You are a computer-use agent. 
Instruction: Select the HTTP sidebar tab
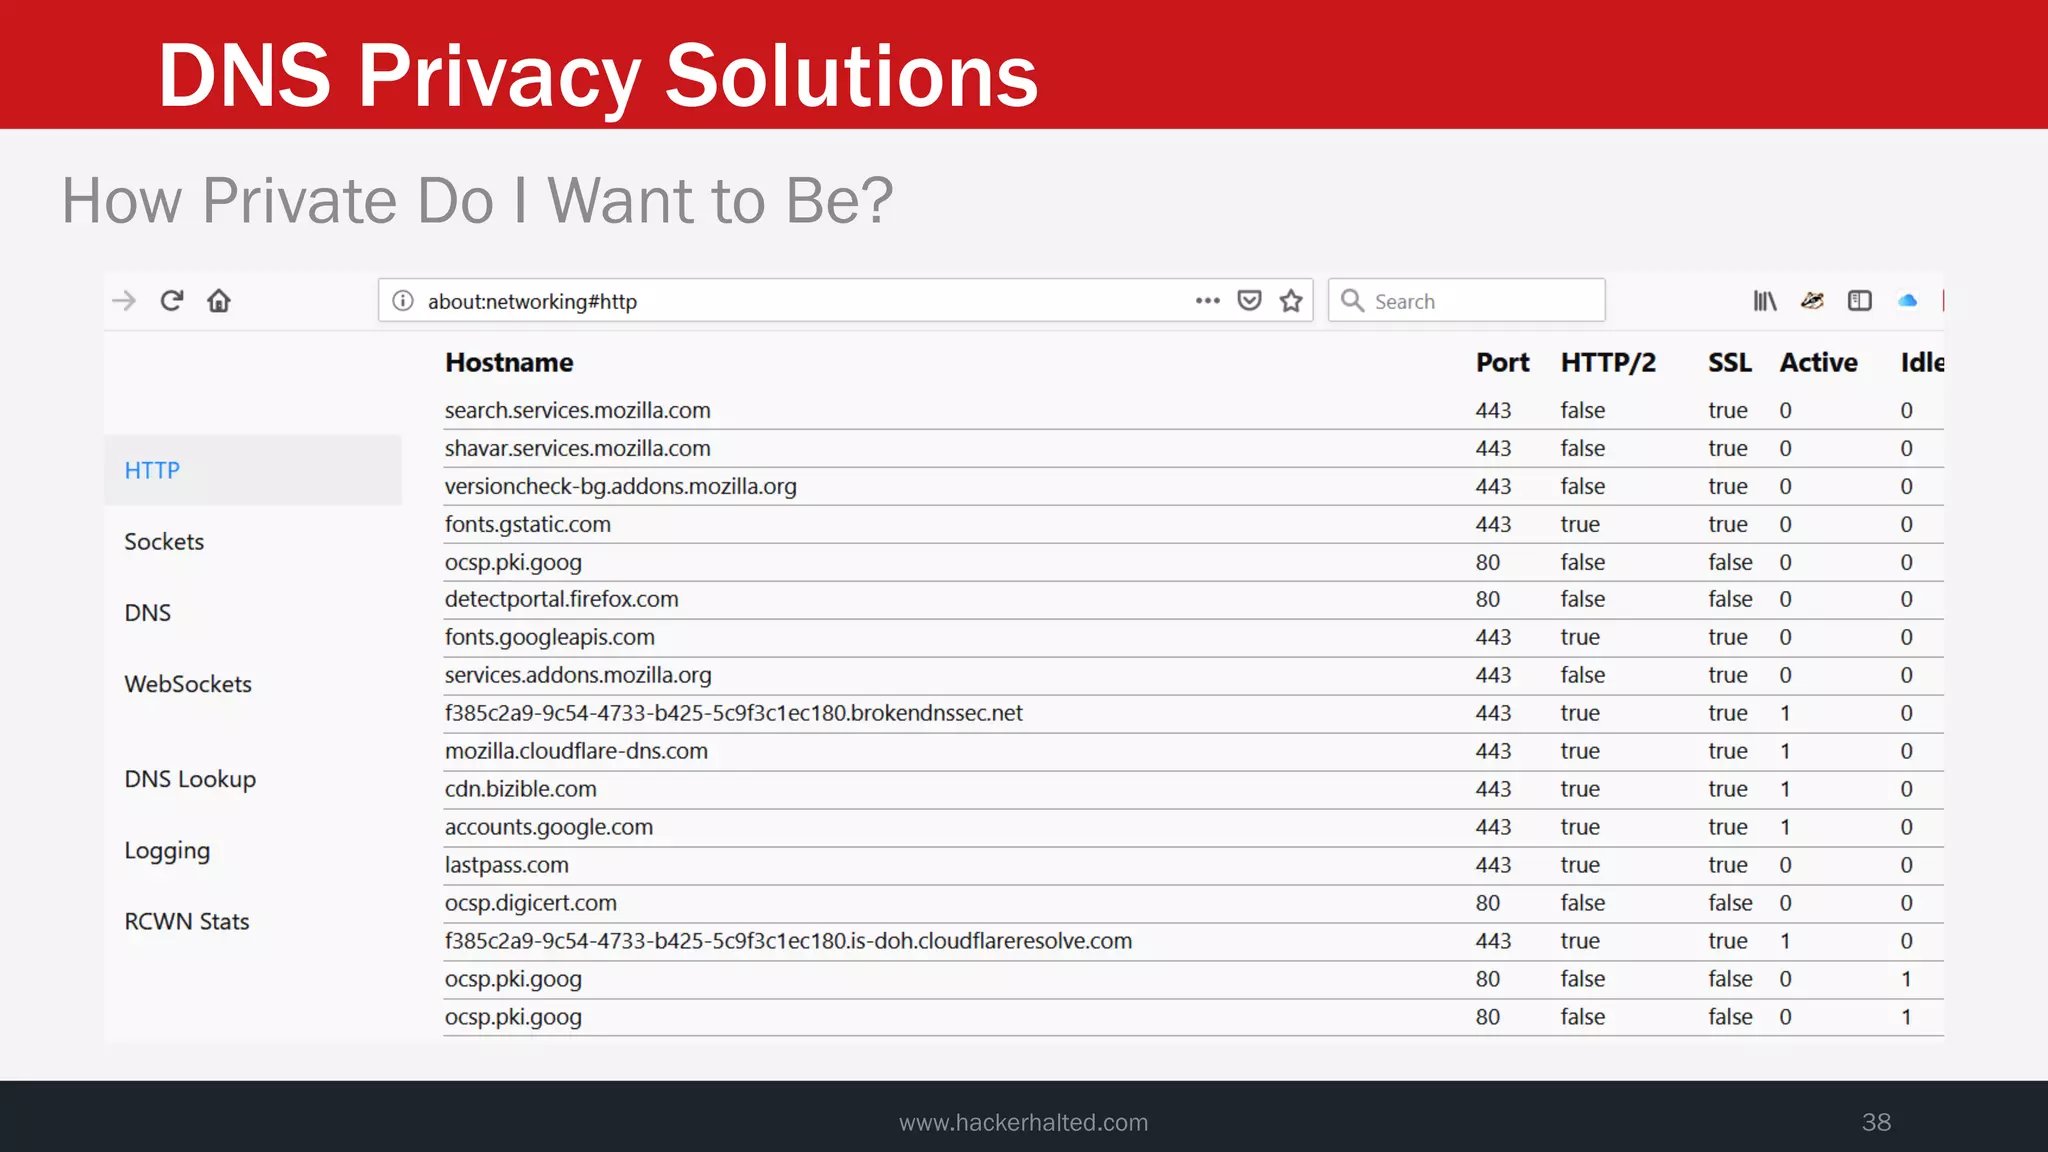coord(253,470)
